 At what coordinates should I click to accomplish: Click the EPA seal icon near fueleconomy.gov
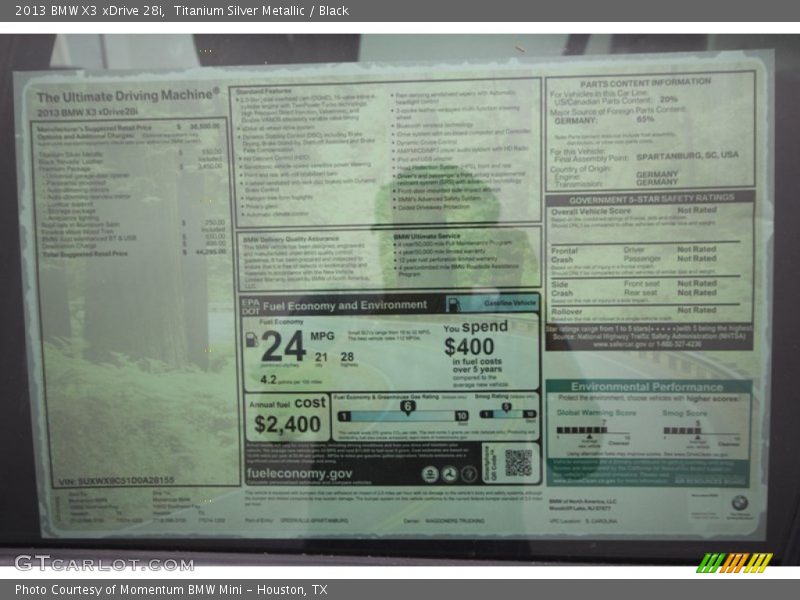pyautogui.click(x=429, y=474)
